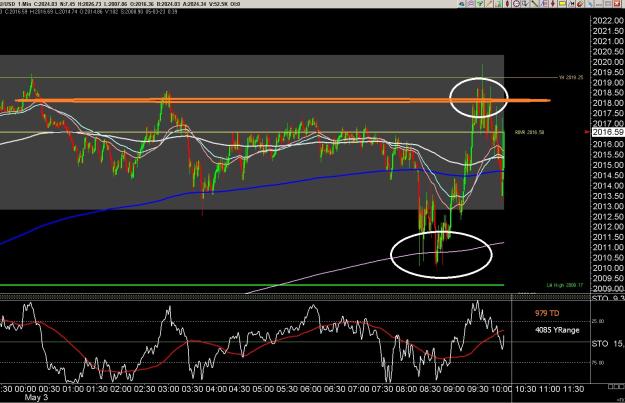Click the yellow rectangle toolbar icon
Image resolution: width=625 pixels, height=403 pixels.
point(562,4)
